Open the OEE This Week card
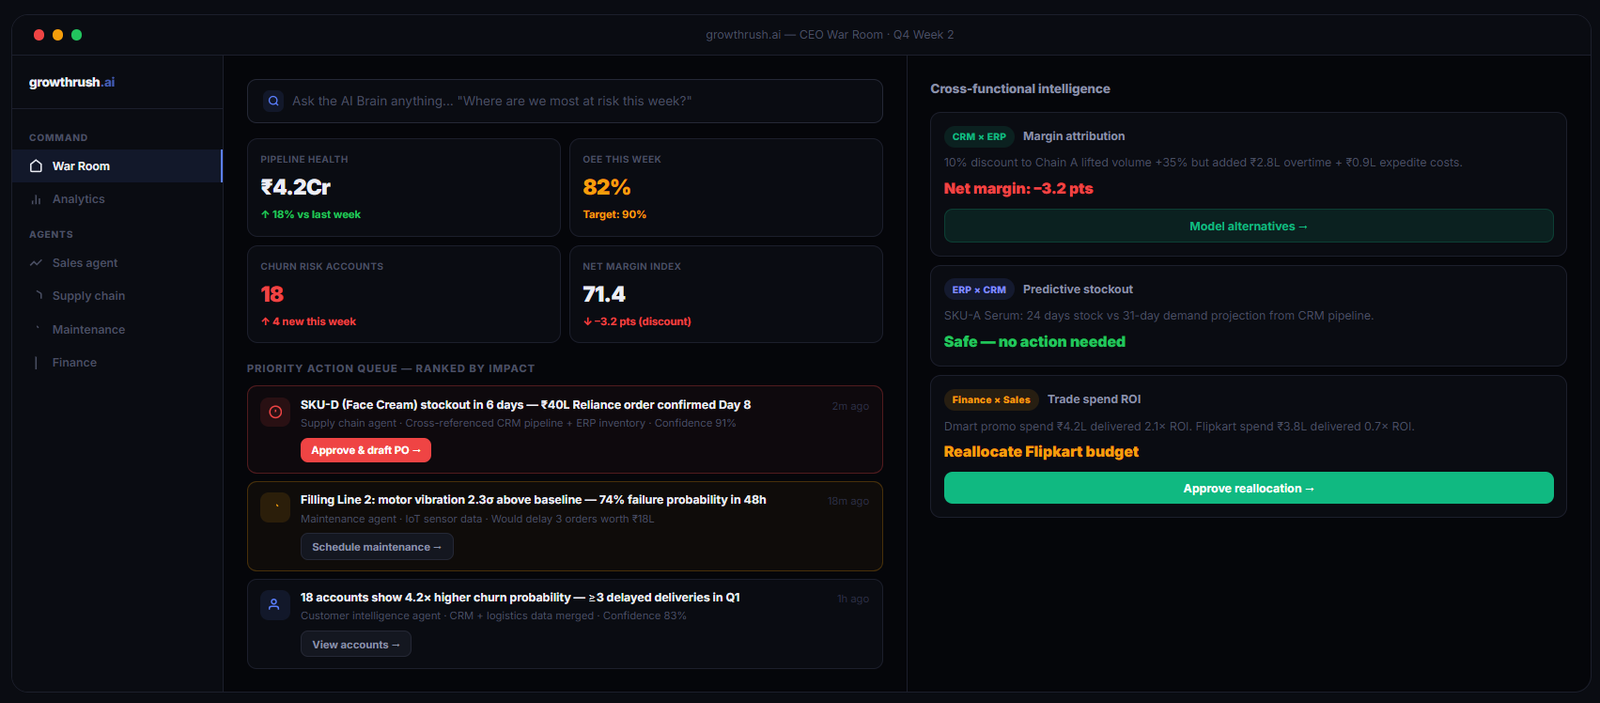 point(726,187)
